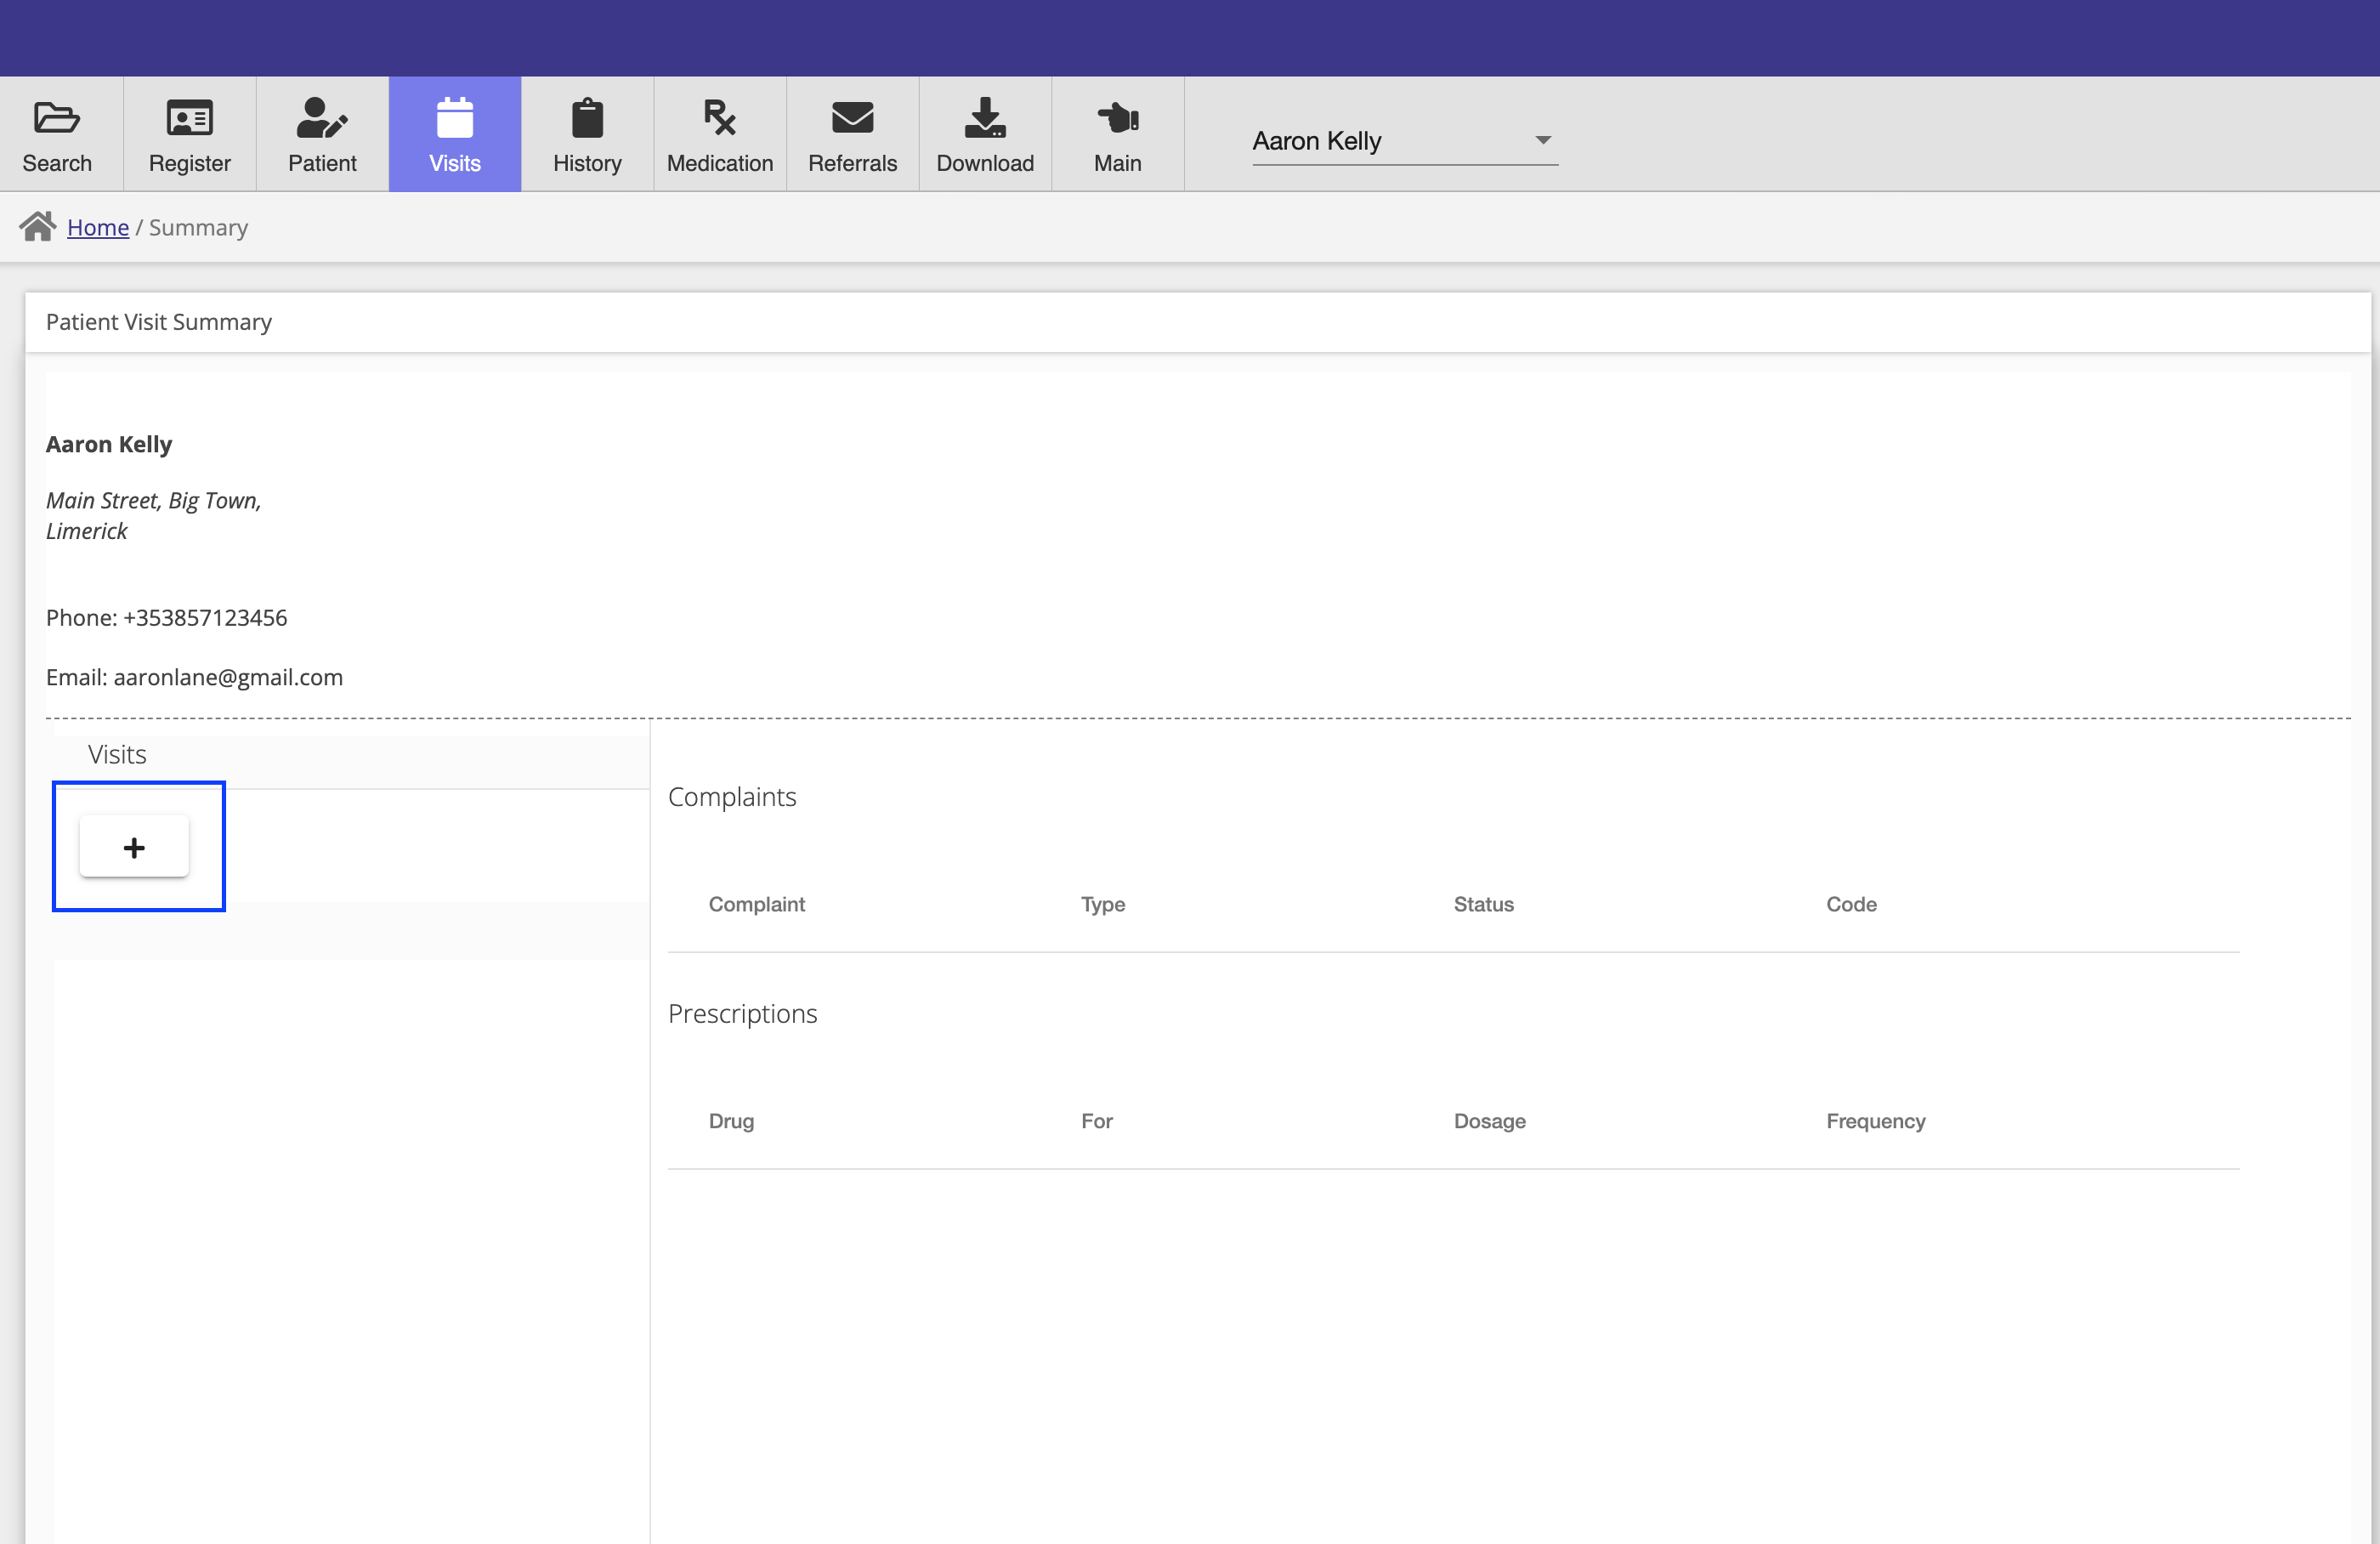The height and width of the screenshot is (1544, 2380).
Task: Expand the Aaron Kelly patient dropdown
Action: (1405, 141)
